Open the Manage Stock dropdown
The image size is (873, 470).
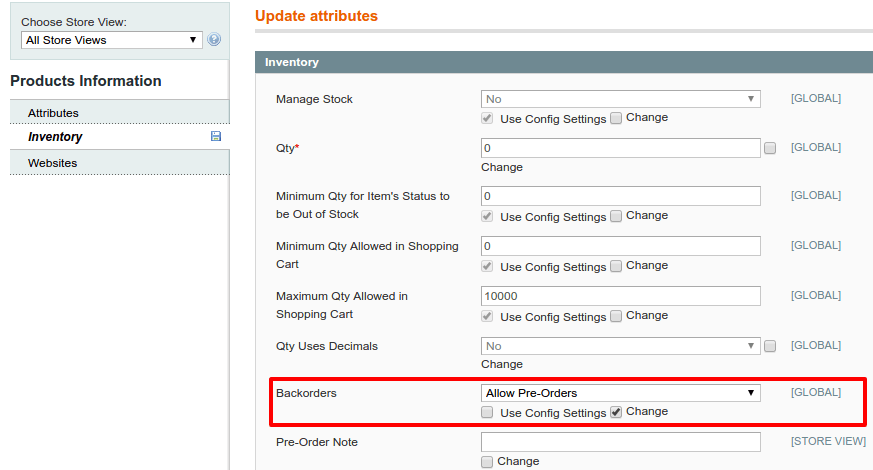[x=620, y=99]
